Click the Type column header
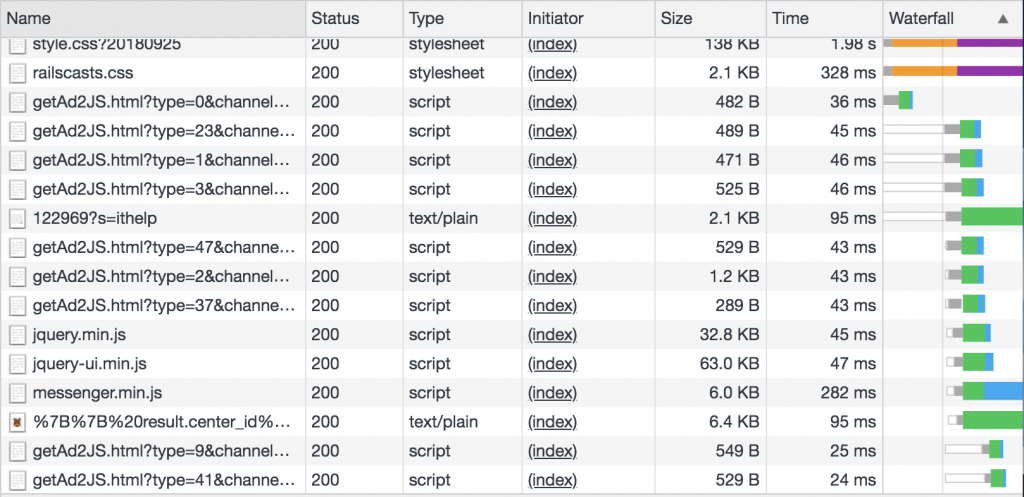Image resolution: width=1024 pixels, height=497 pixels. click(426, 18)
